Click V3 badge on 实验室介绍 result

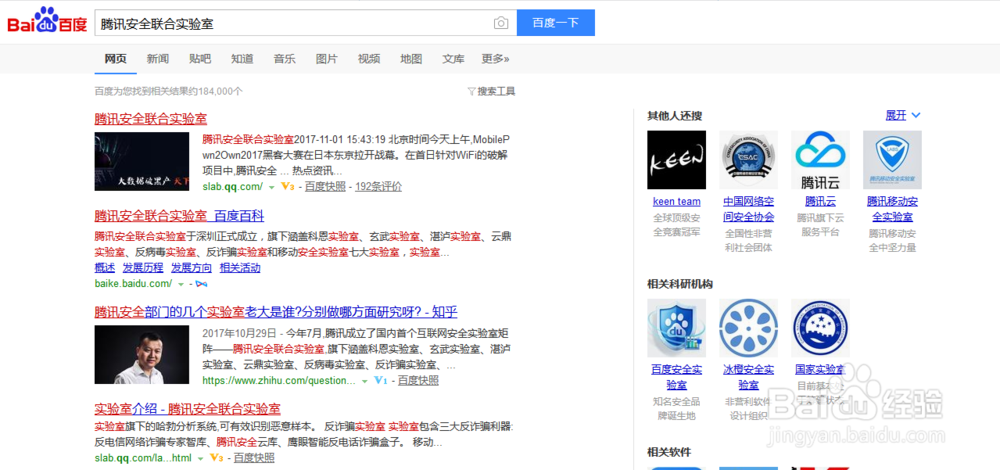217,458
